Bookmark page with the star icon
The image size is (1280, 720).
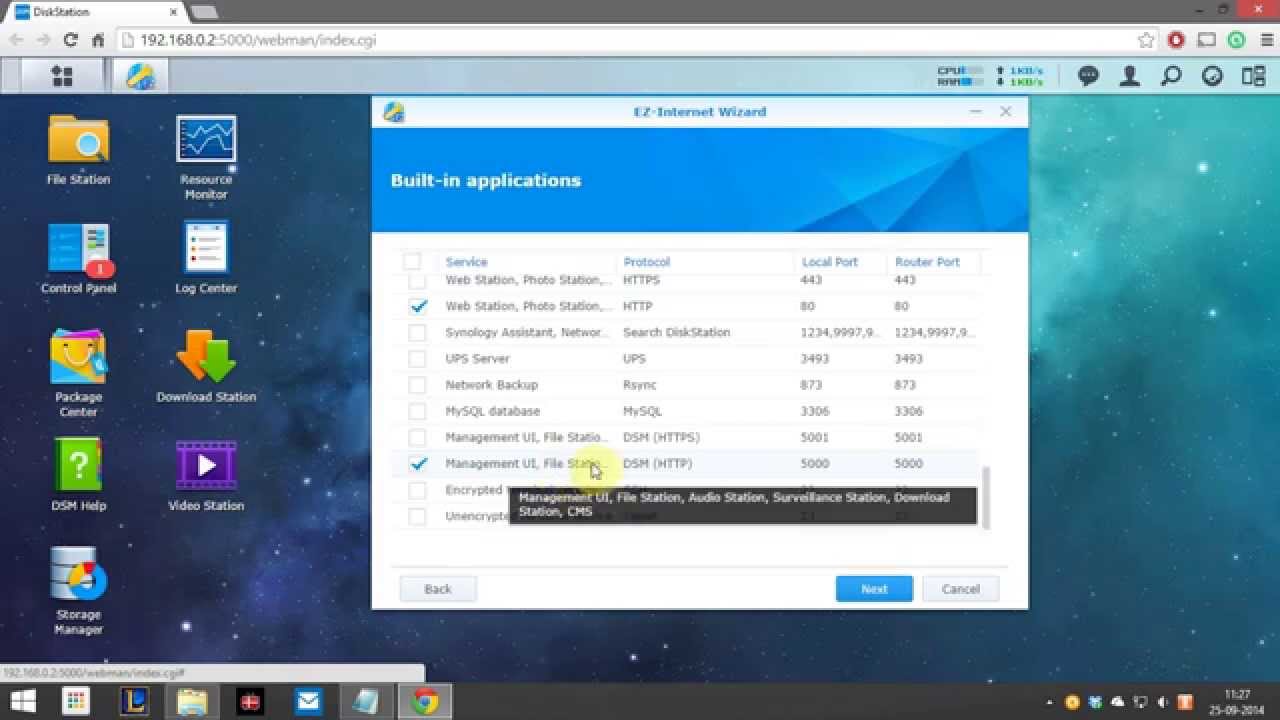click(1146, 40)
